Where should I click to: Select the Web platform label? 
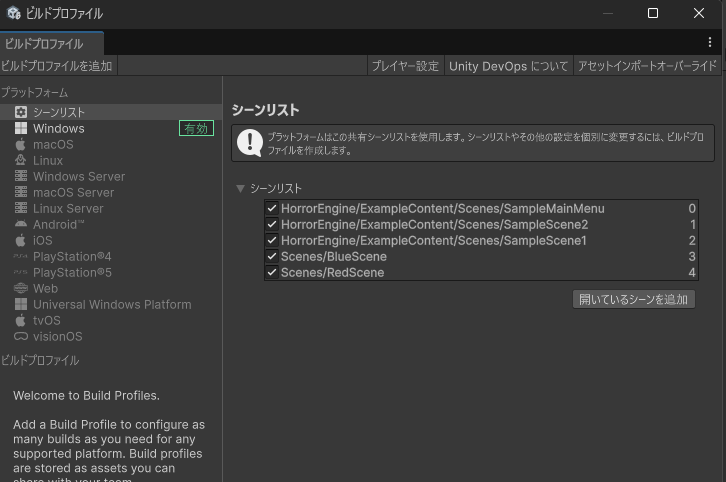[x=45, y=288]
